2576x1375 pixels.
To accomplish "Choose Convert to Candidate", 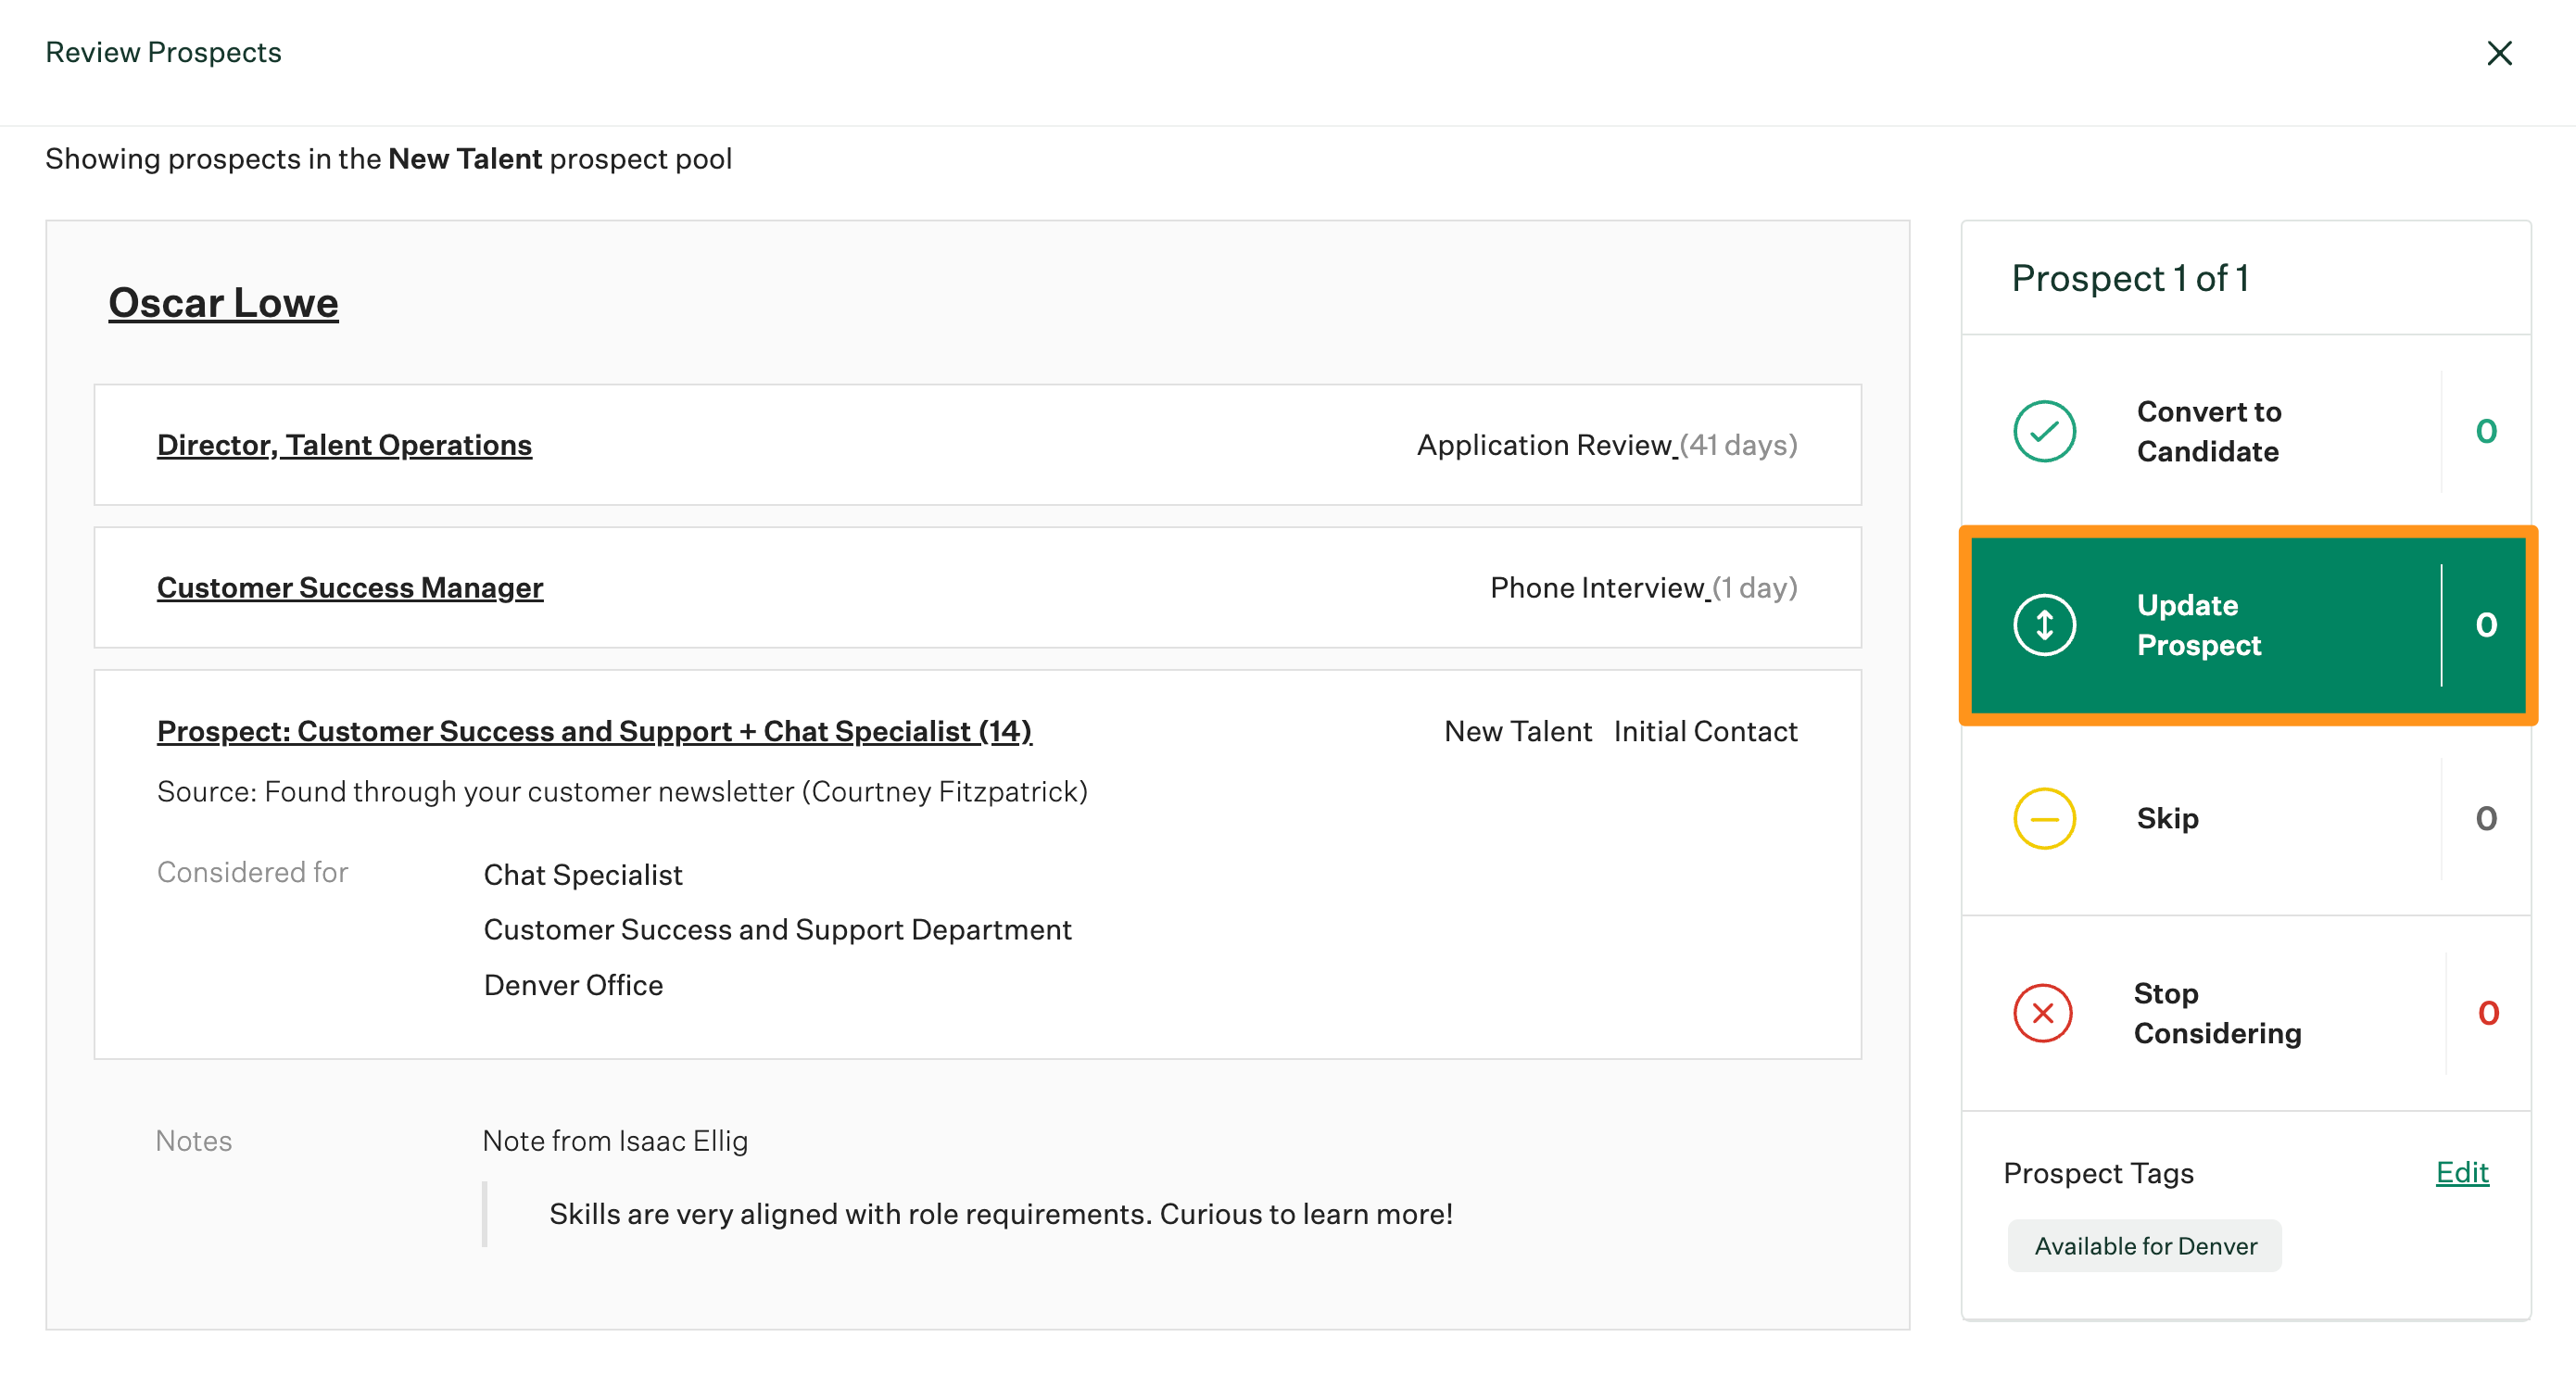I will click(2208, 431).
